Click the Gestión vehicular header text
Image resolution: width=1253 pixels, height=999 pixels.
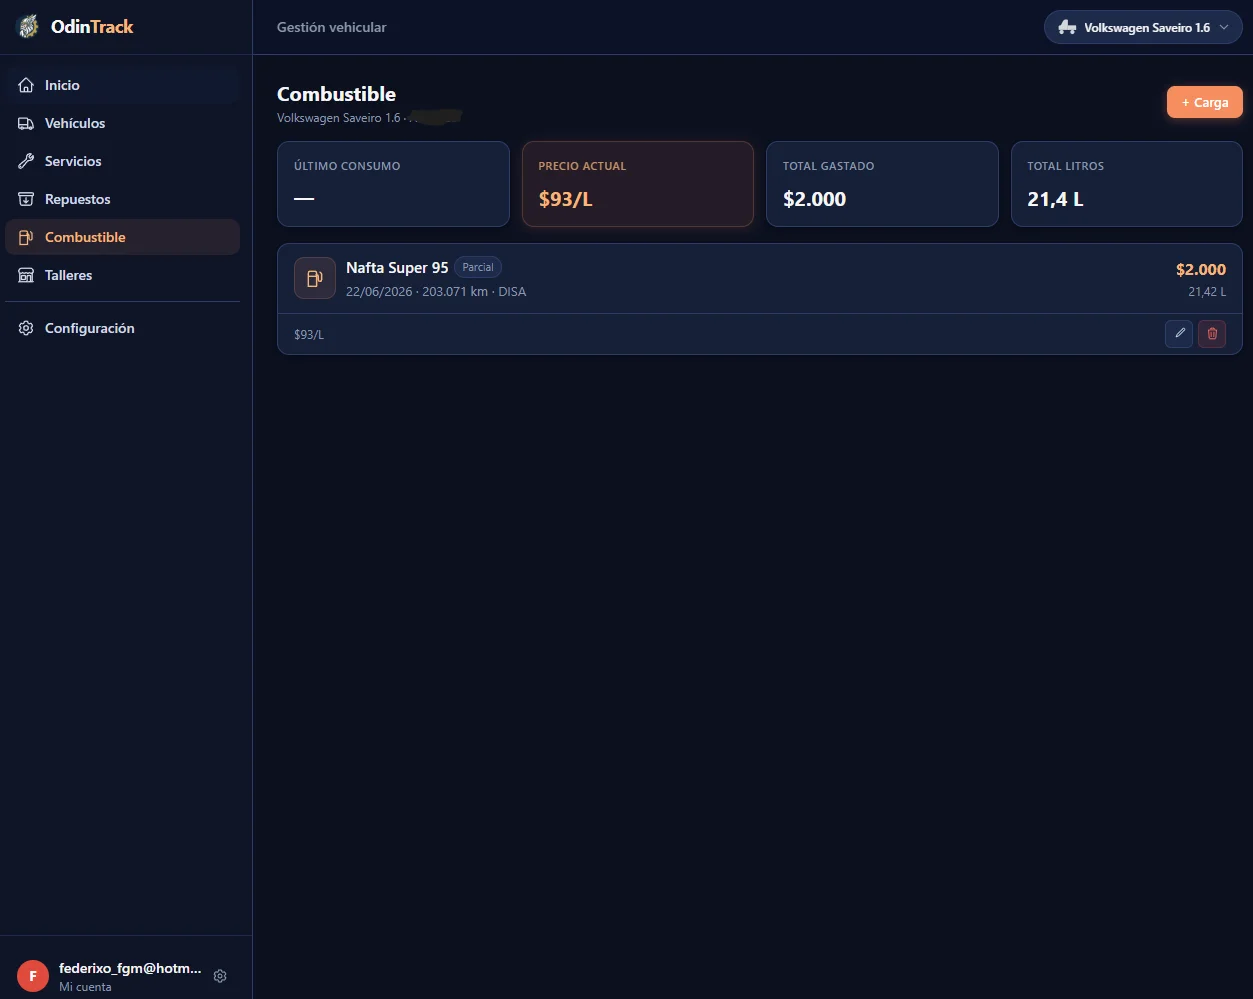point(331,27)
